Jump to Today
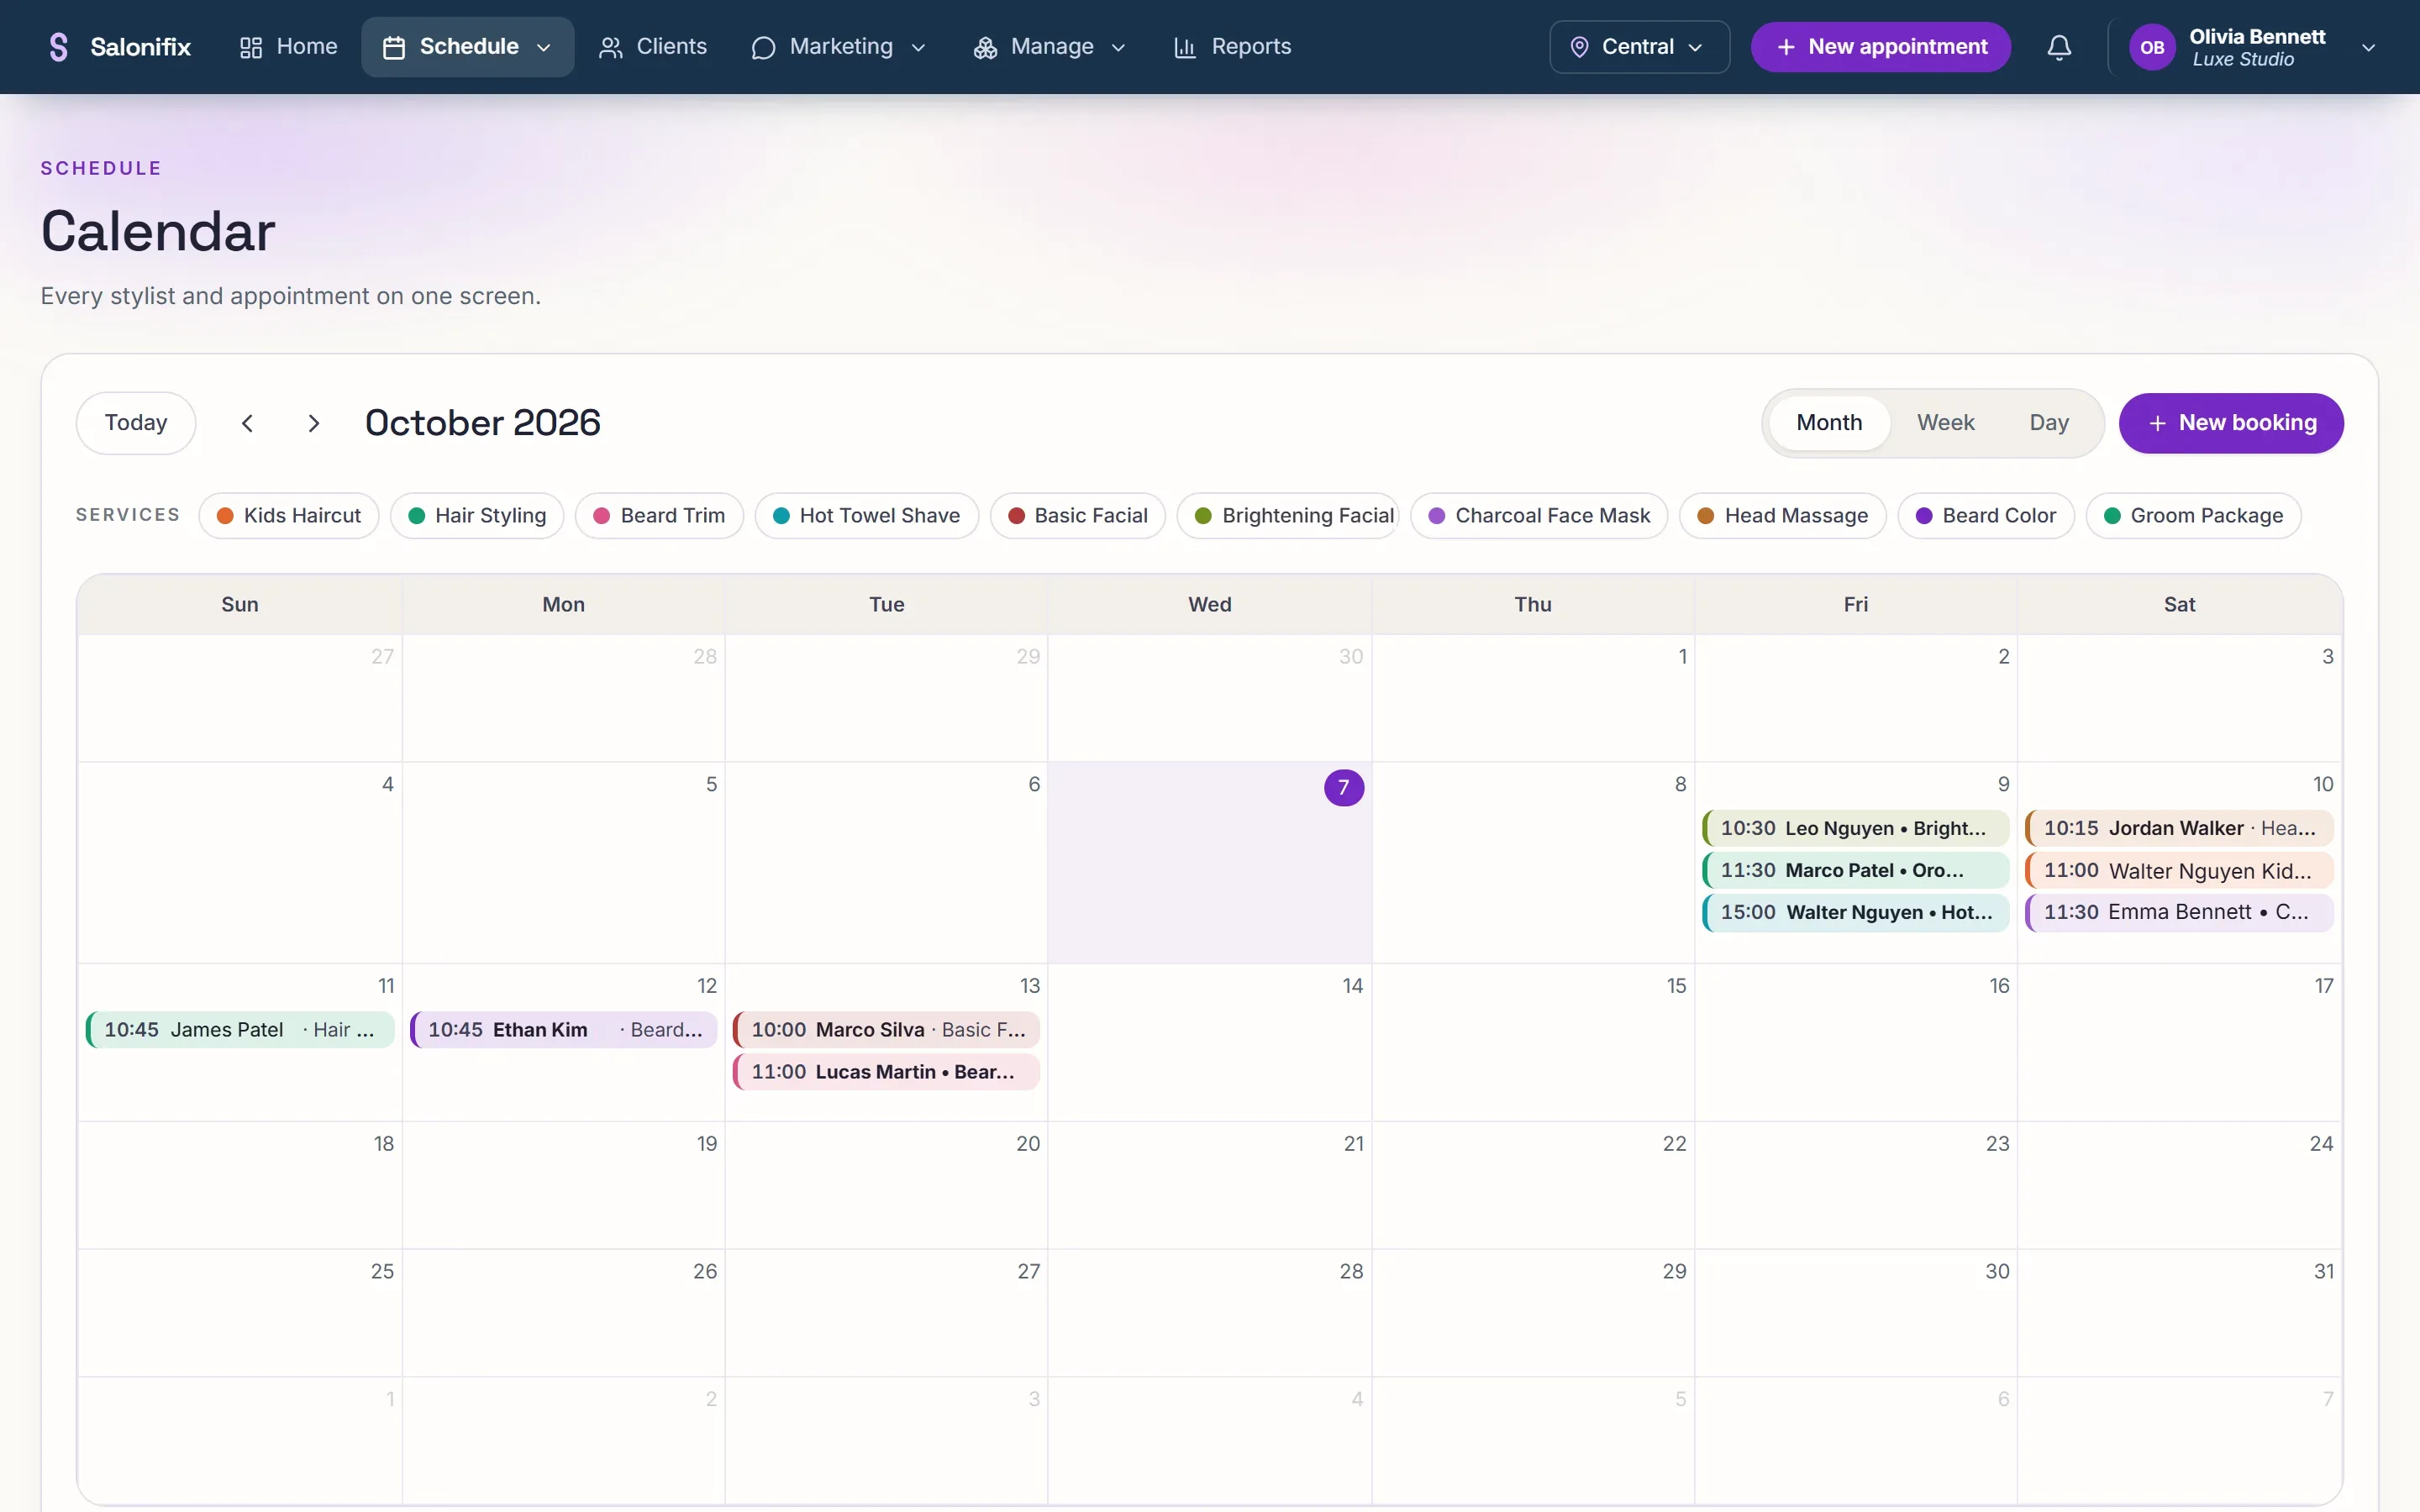The width and height of the screenshot is (2420, 1512). pos(136,423)
